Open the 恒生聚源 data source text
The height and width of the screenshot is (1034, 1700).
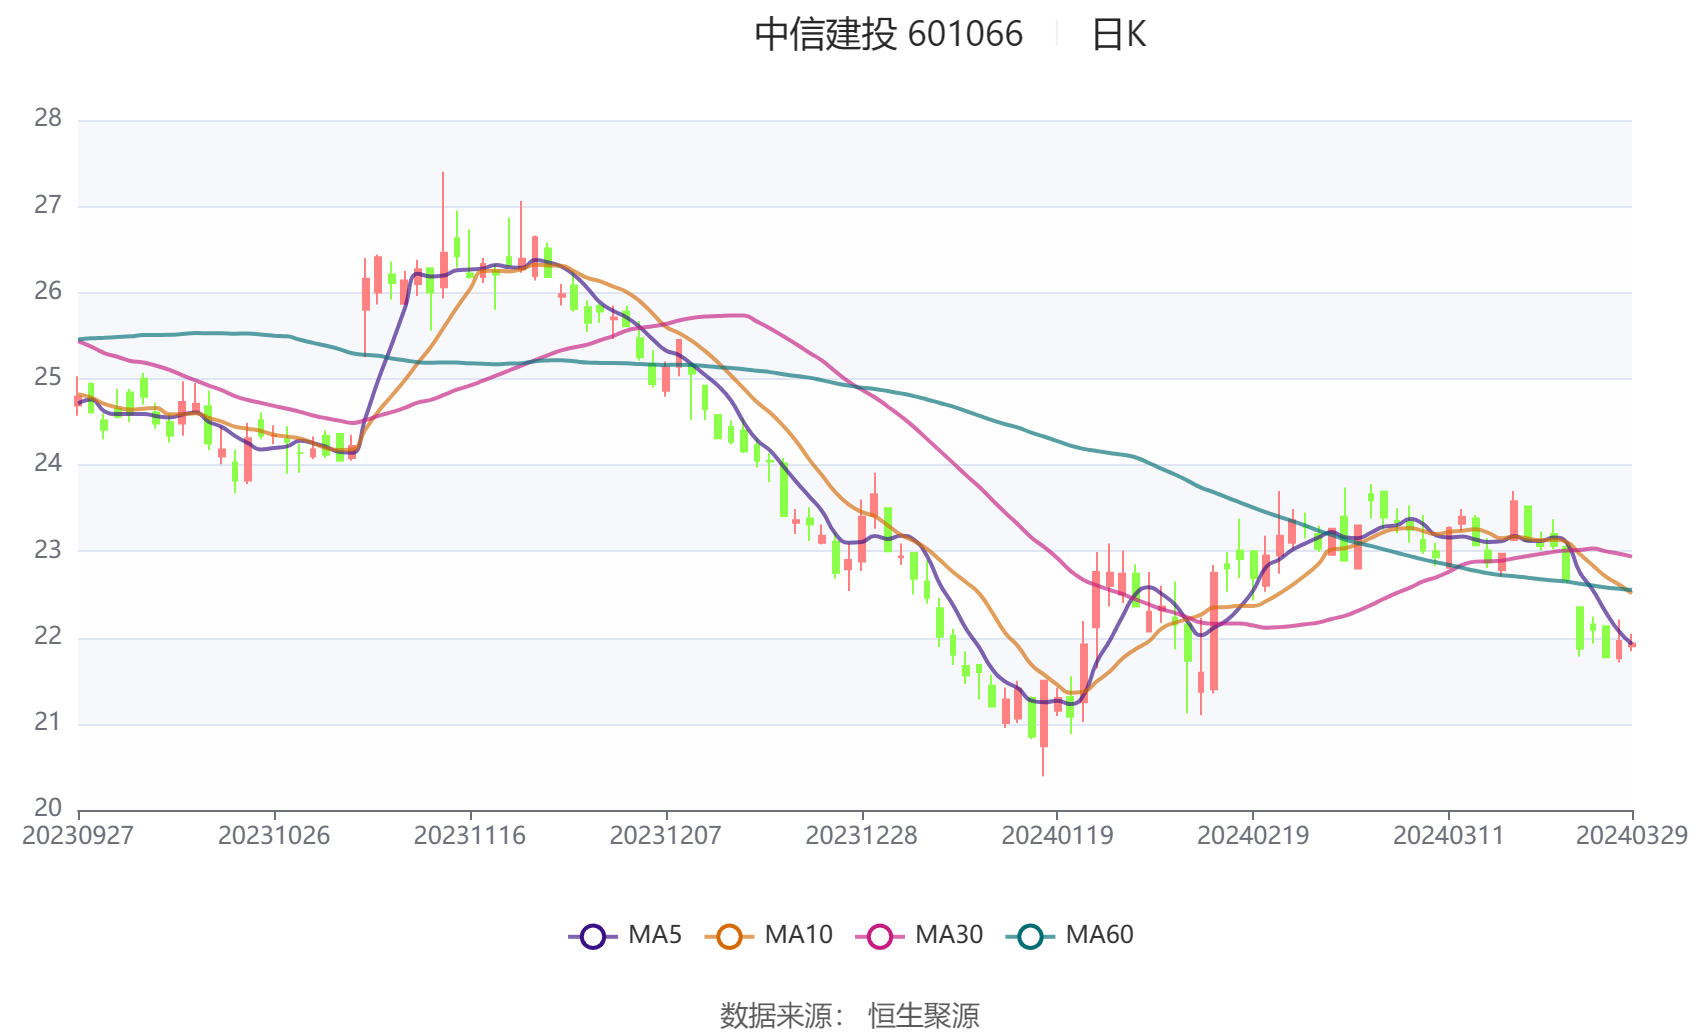point(923,1015)
